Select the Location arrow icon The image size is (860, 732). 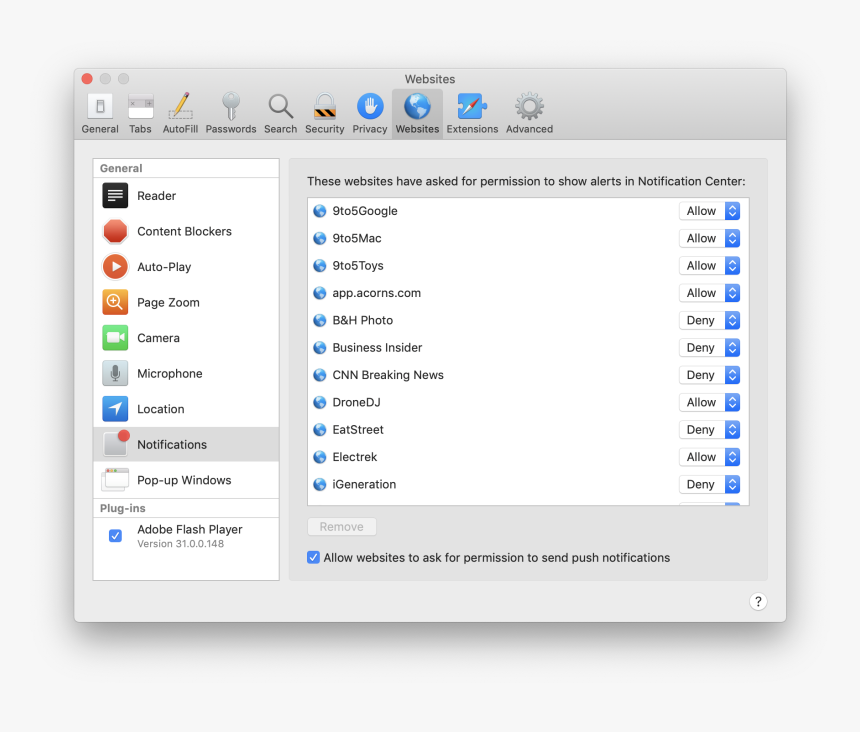[x=115, y=409]
